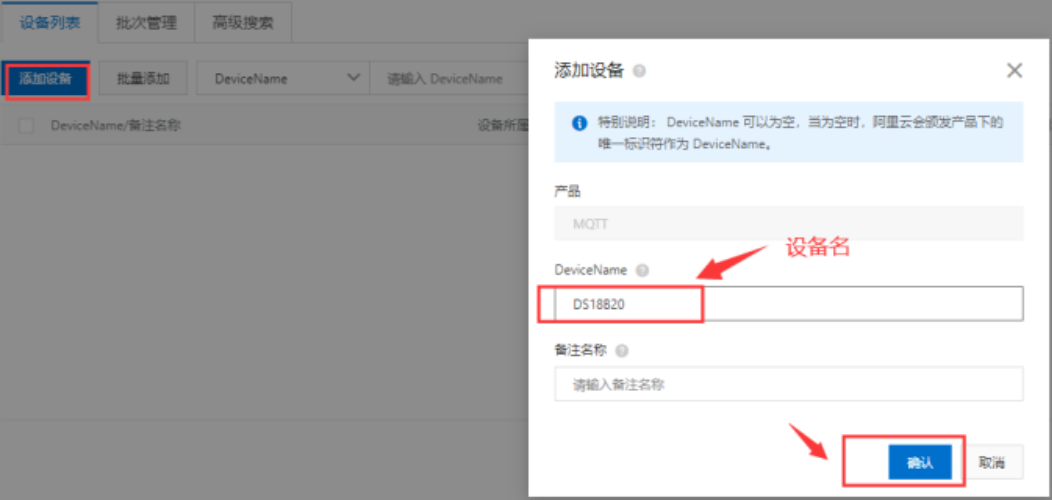Confirm with the 确认 button
This screenshot has height=500, width=1052.
click(920, 462)
